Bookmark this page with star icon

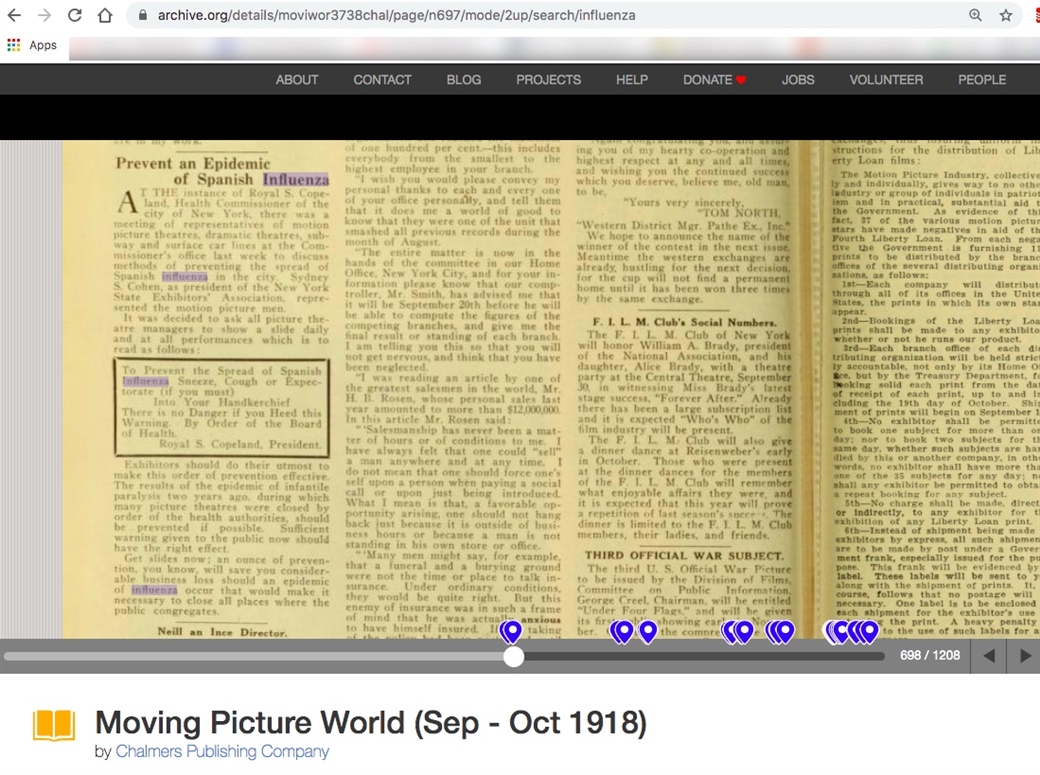point(1006,15)
